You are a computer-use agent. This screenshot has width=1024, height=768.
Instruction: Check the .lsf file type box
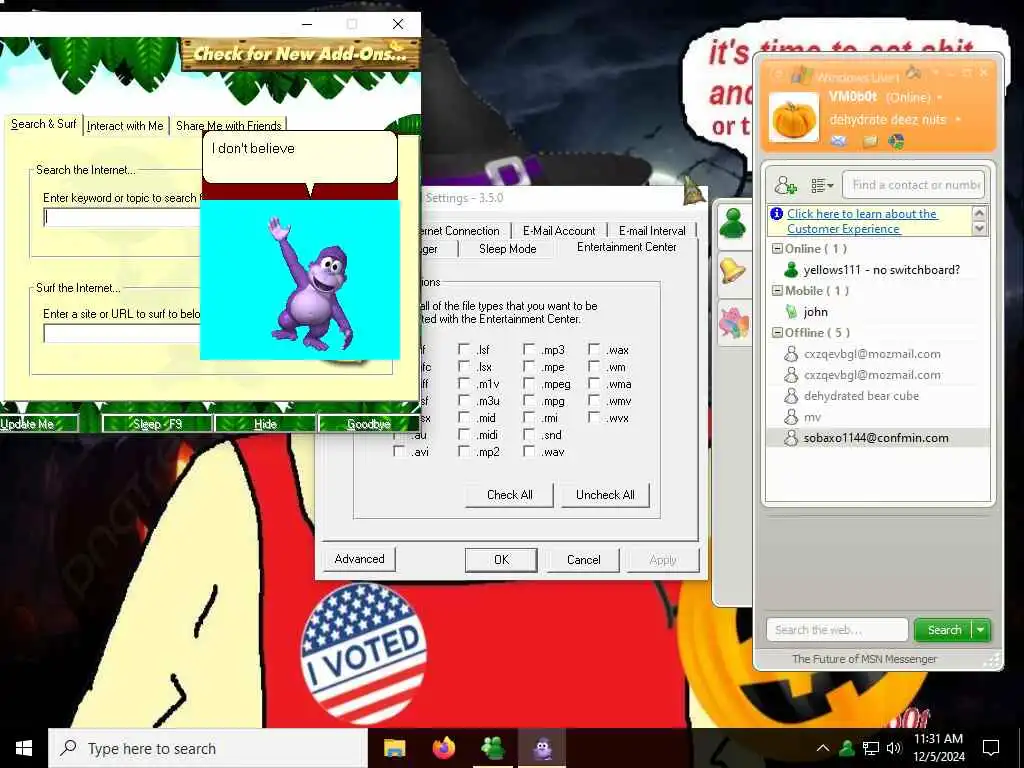(464, 349)
